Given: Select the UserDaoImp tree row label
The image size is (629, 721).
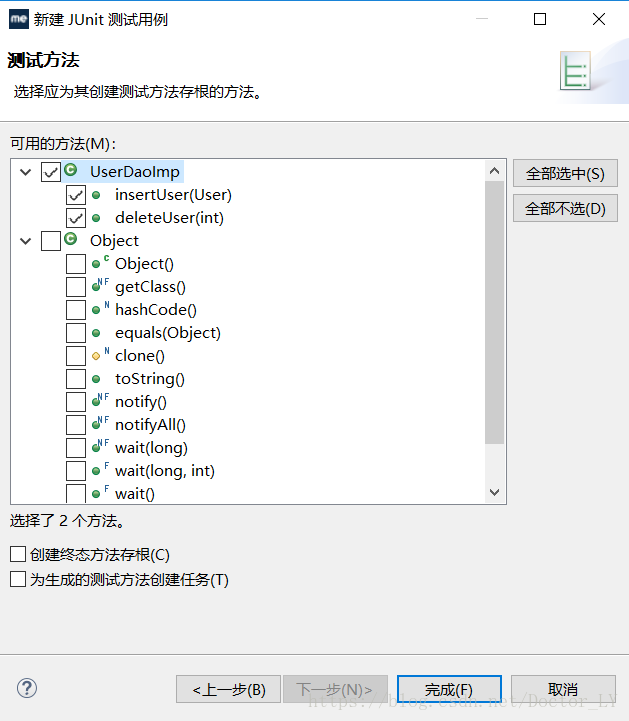Looking at the screenshot, I should (x=135, y=172).
